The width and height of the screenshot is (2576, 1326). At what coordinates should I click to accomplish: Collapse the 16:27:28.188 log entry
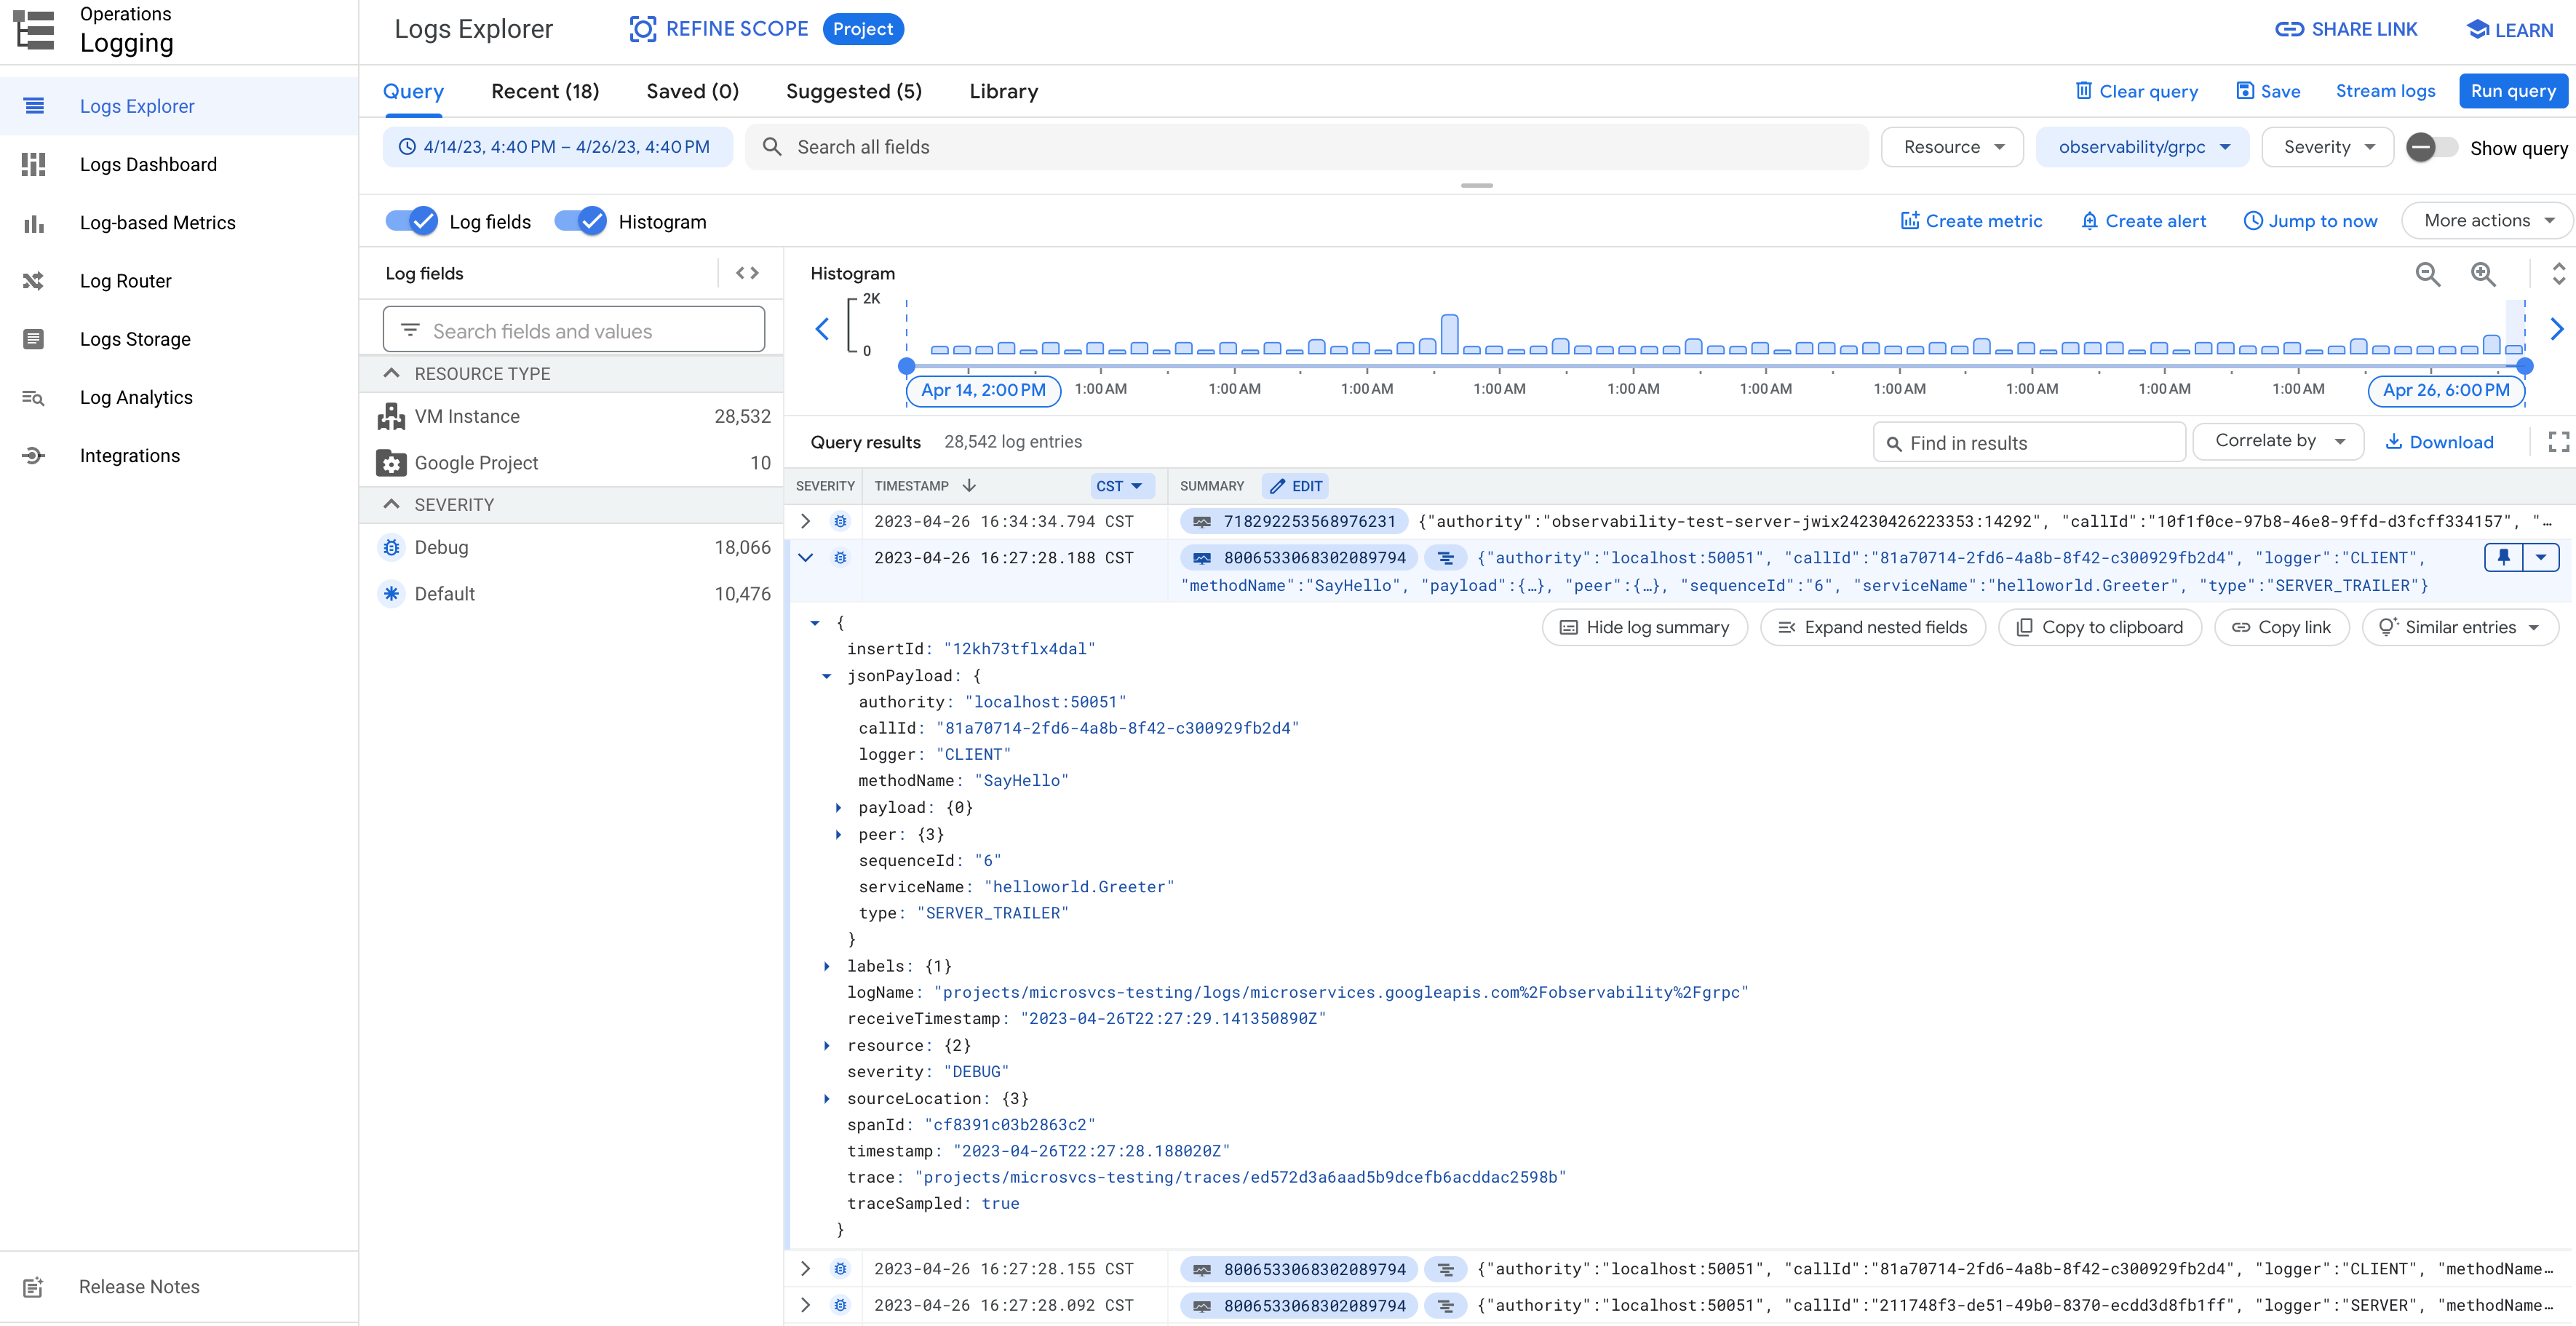[x=806, y=558]
